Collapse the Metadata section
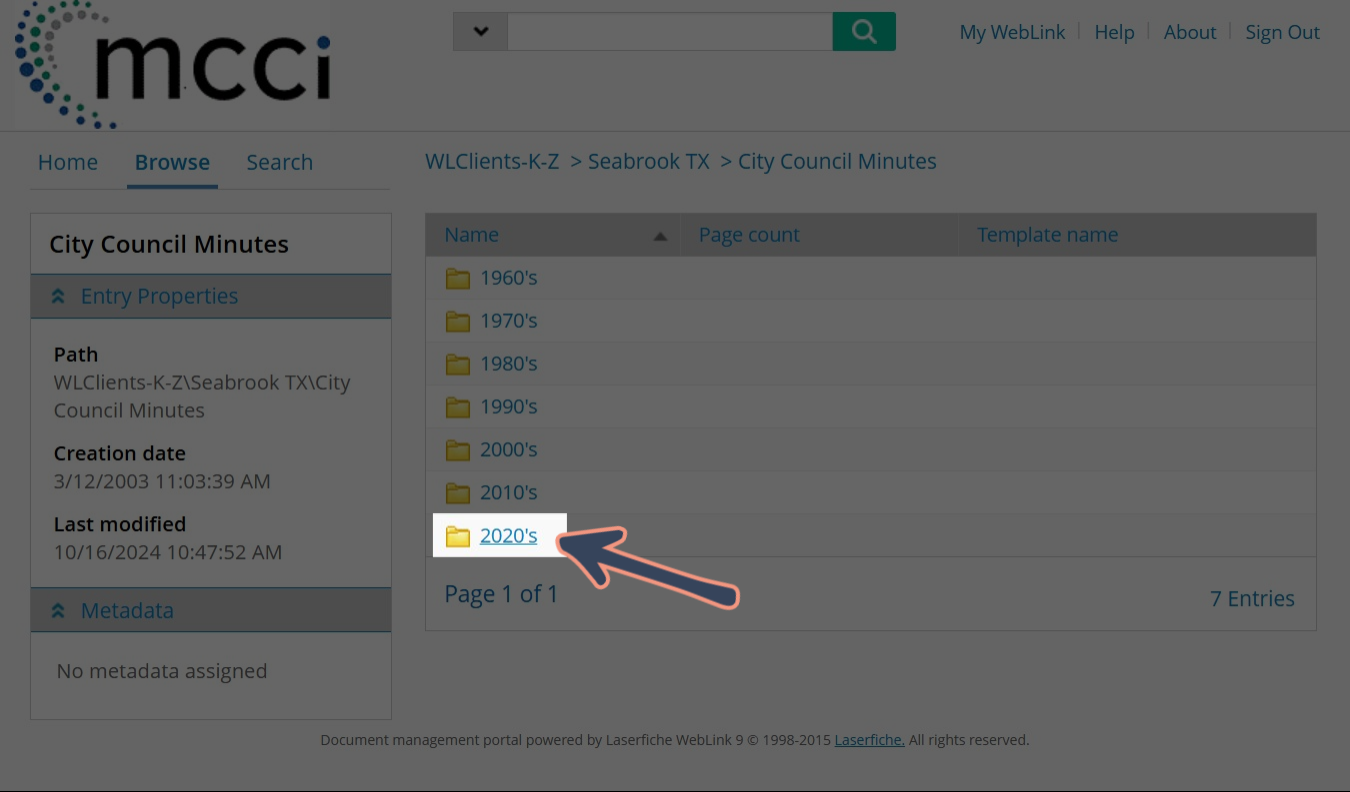1350x792 pixels. click(x=58, y=611)
